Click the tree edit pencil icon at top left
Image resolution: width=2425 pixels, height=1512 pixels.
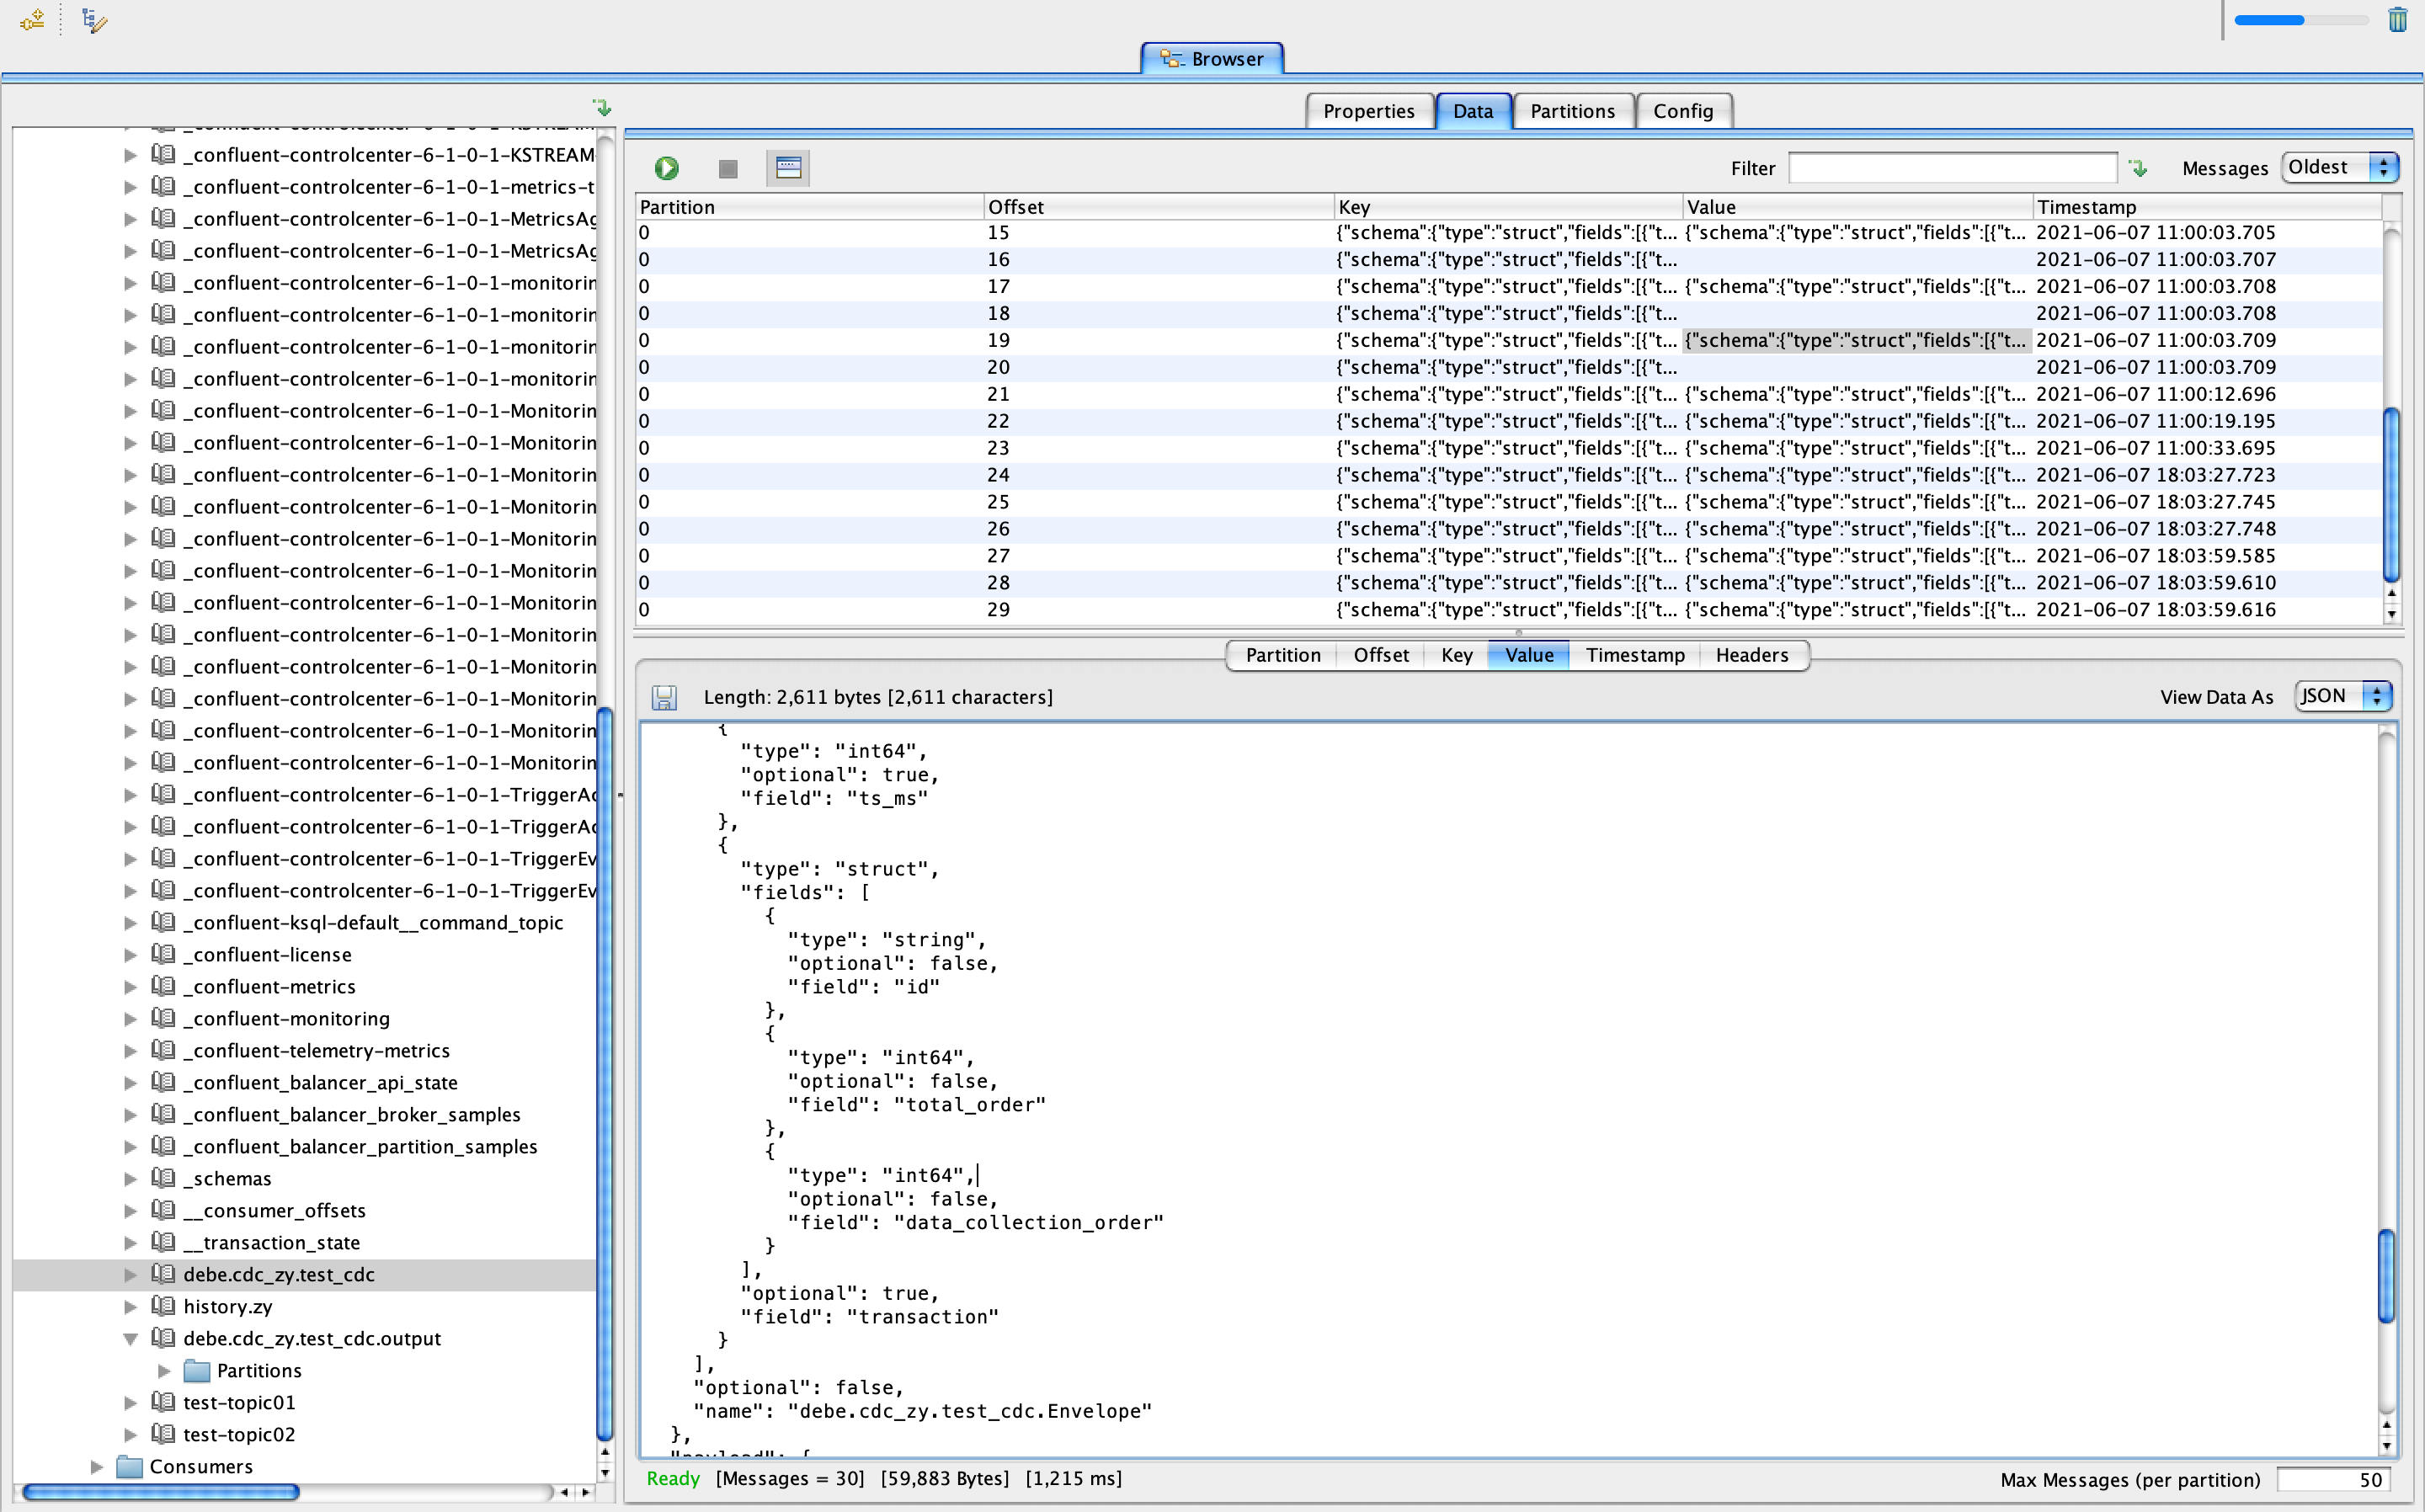[x=94, y=20]
